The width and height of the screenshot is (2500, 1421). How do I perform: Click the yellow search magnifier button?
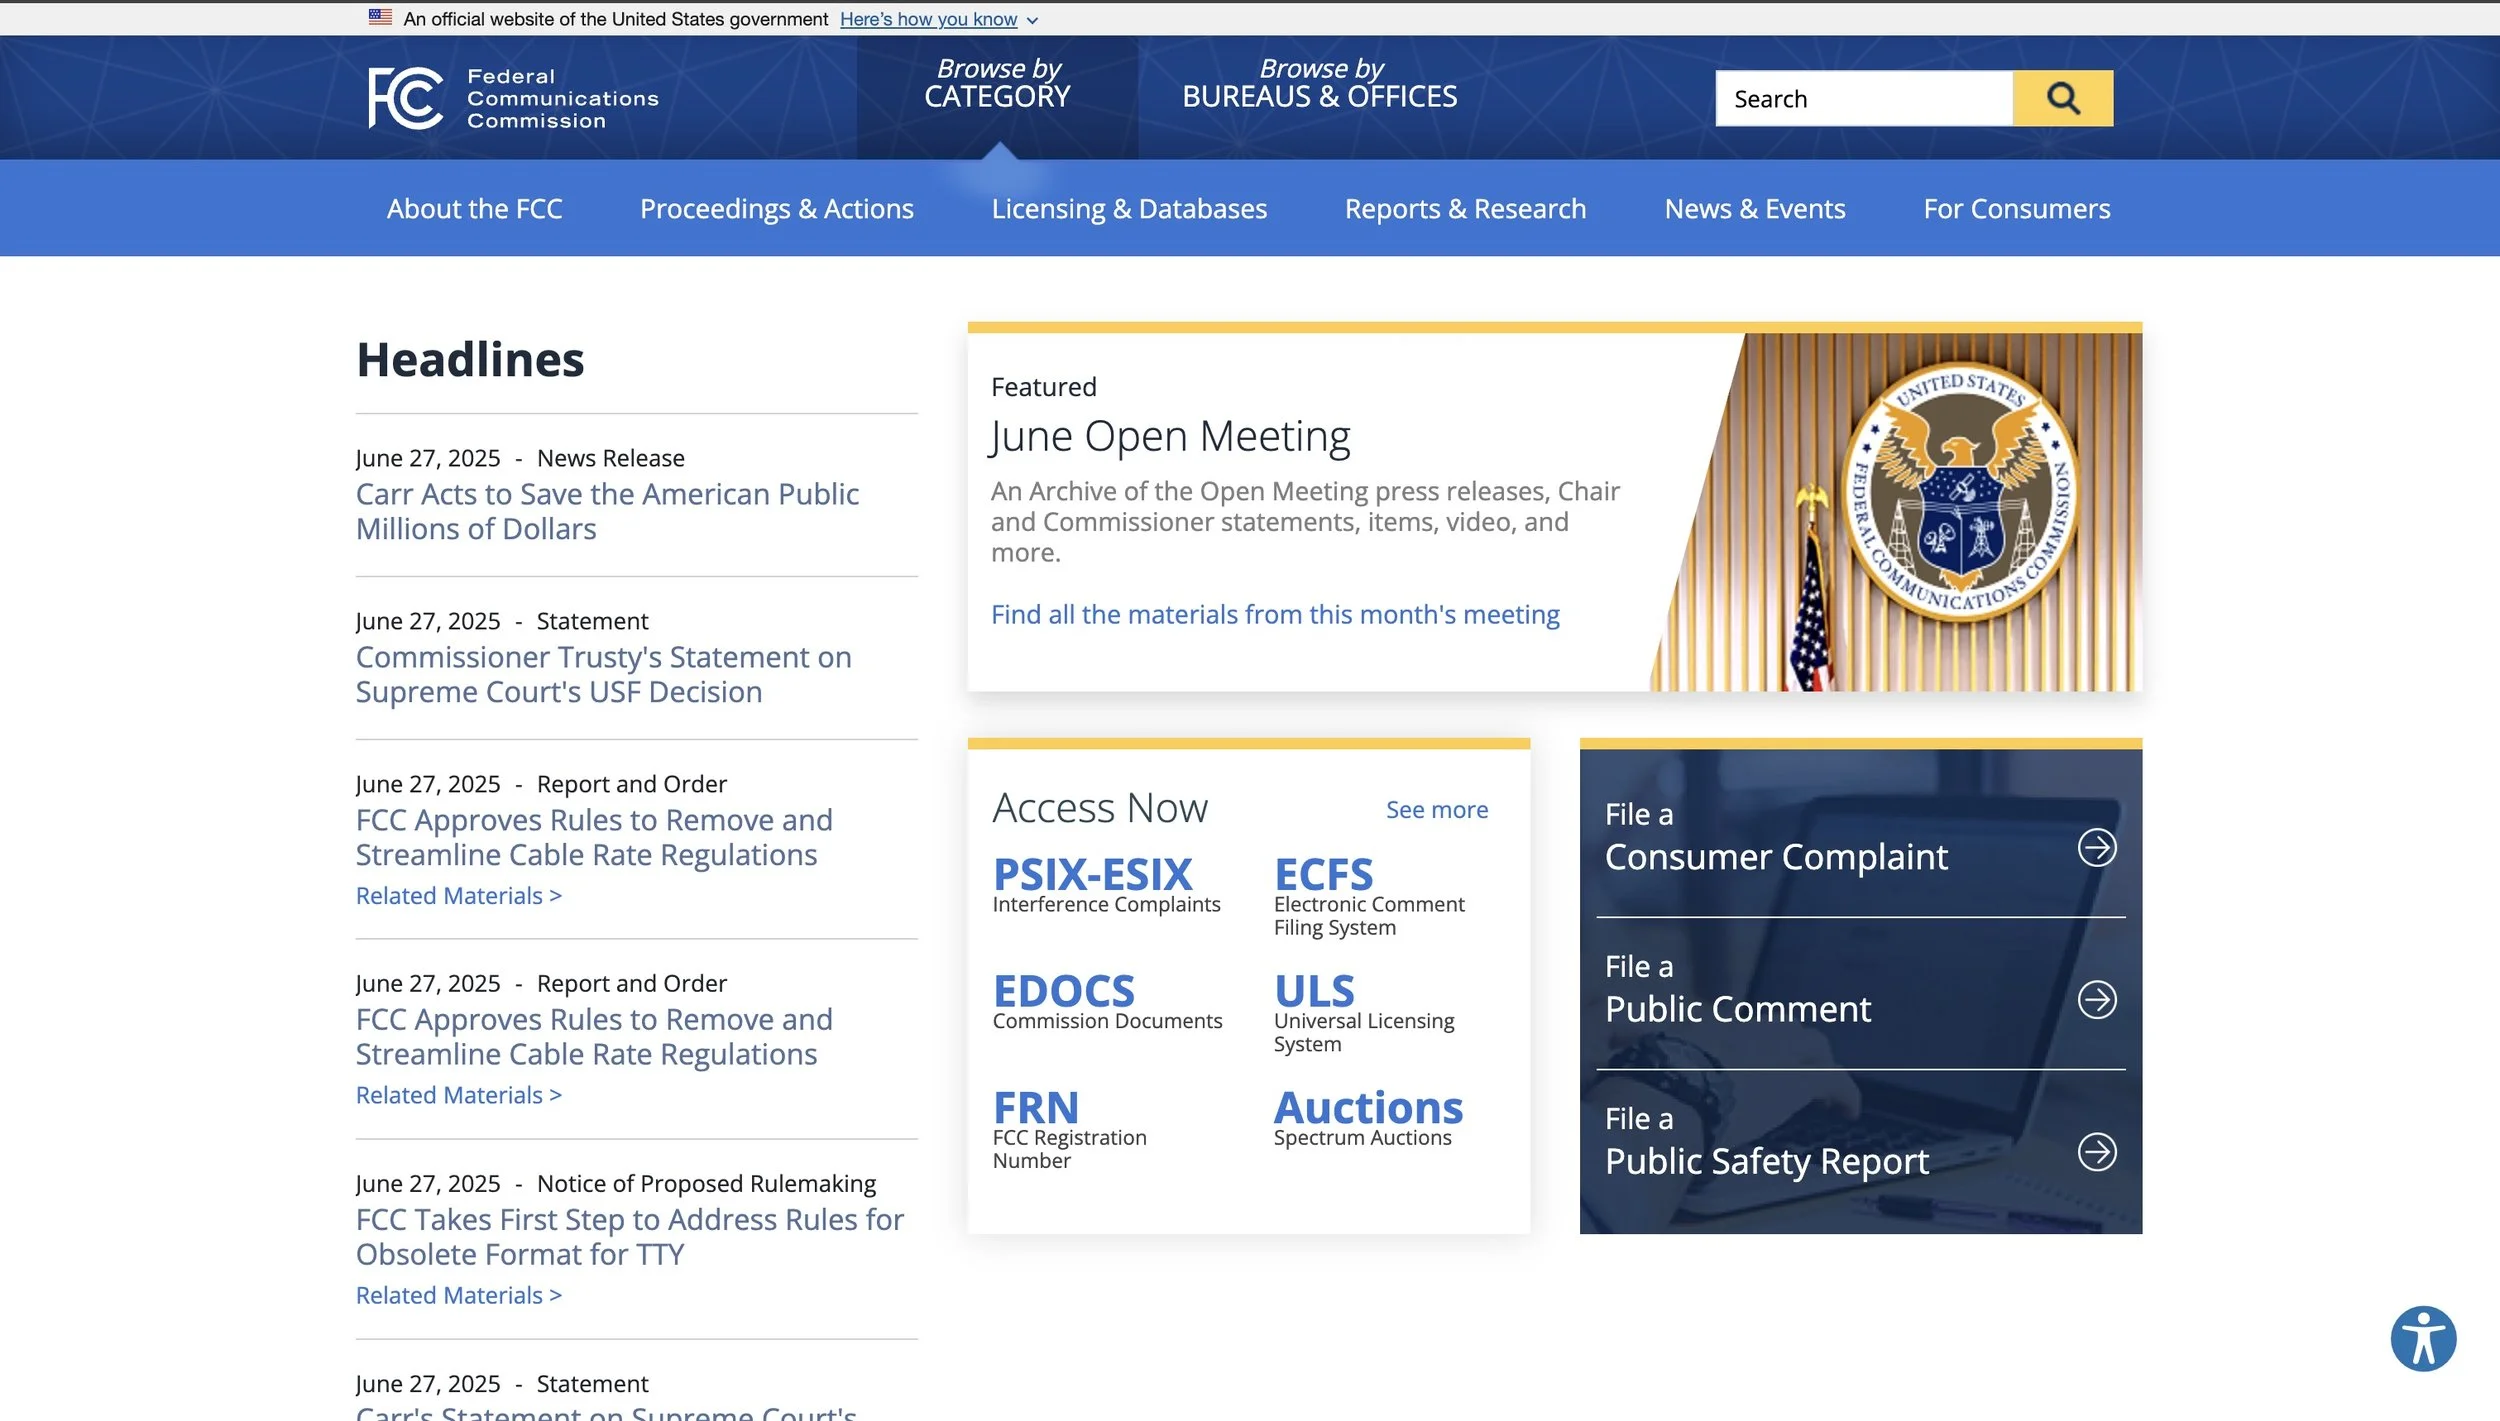[x=2062, y=98]
